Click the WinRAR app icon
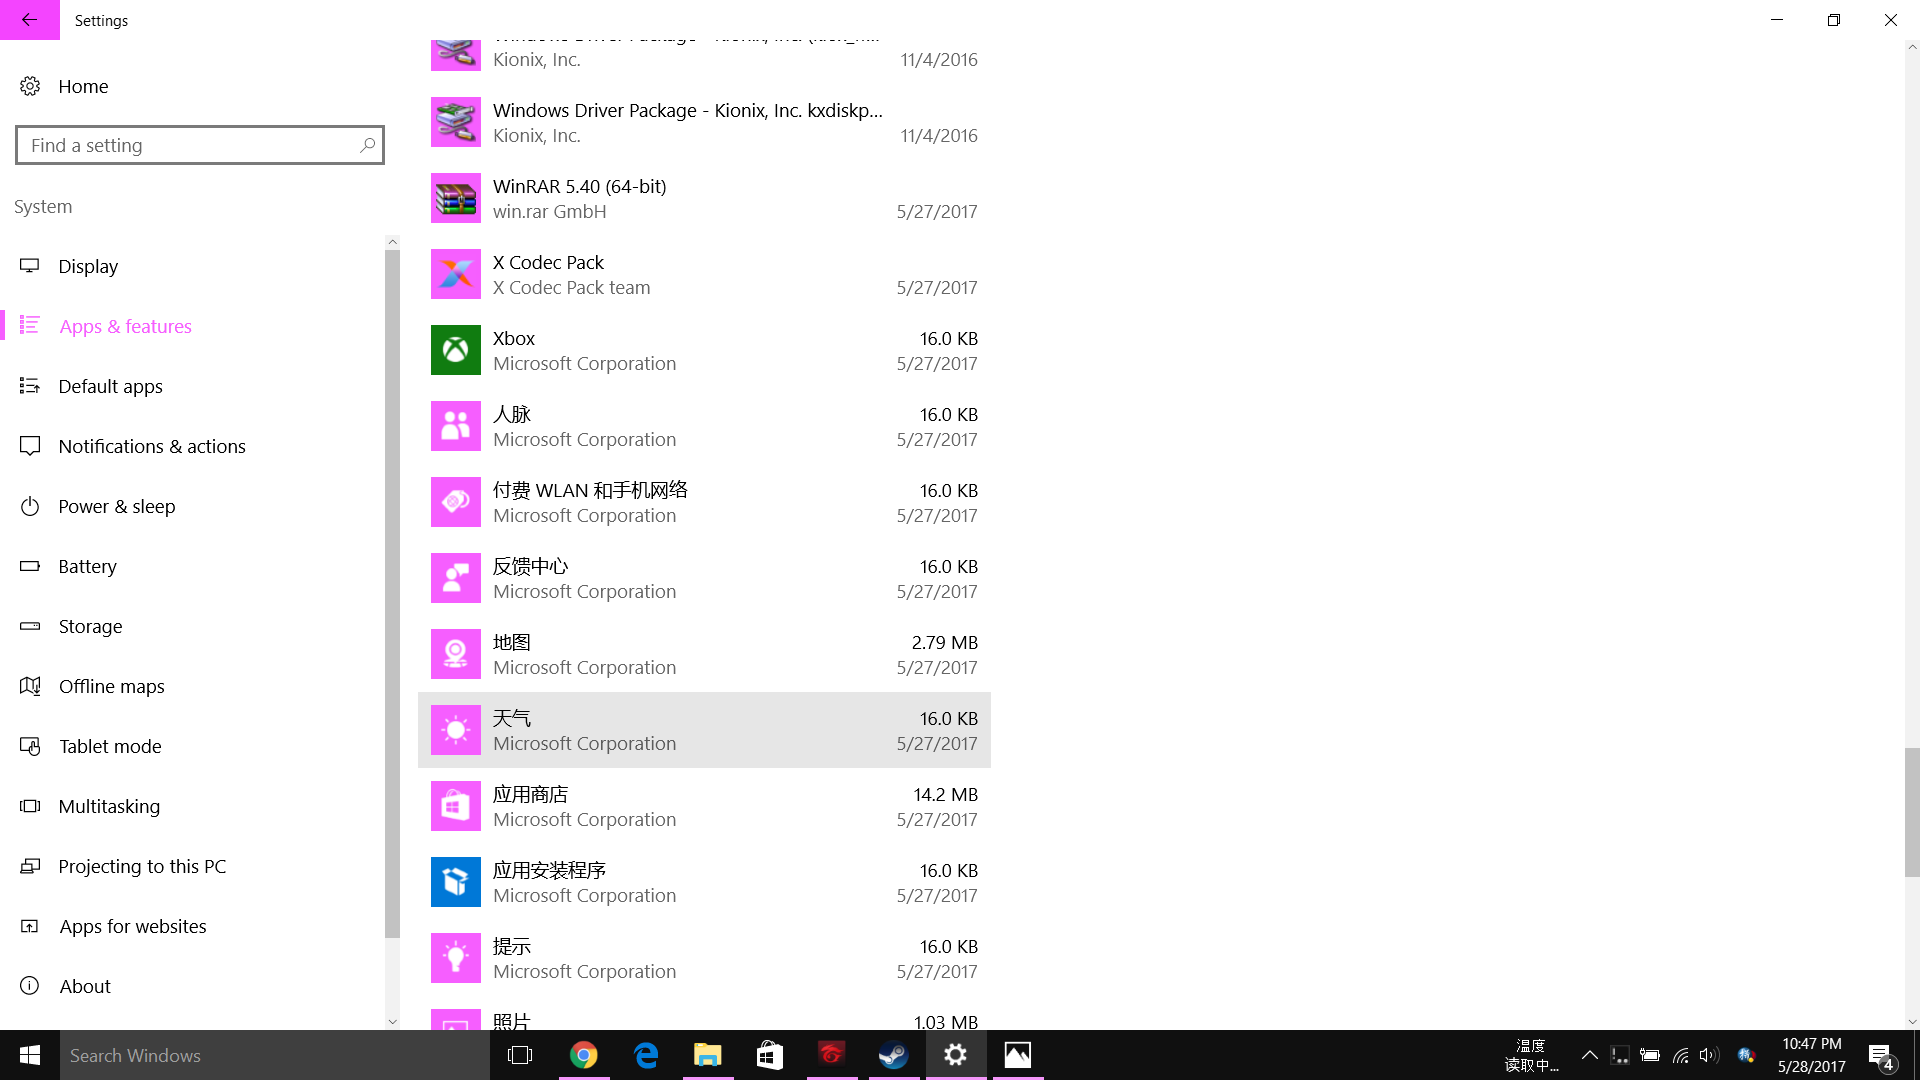This screenshot has width=1920, height=1080. (x=455, y=198)
